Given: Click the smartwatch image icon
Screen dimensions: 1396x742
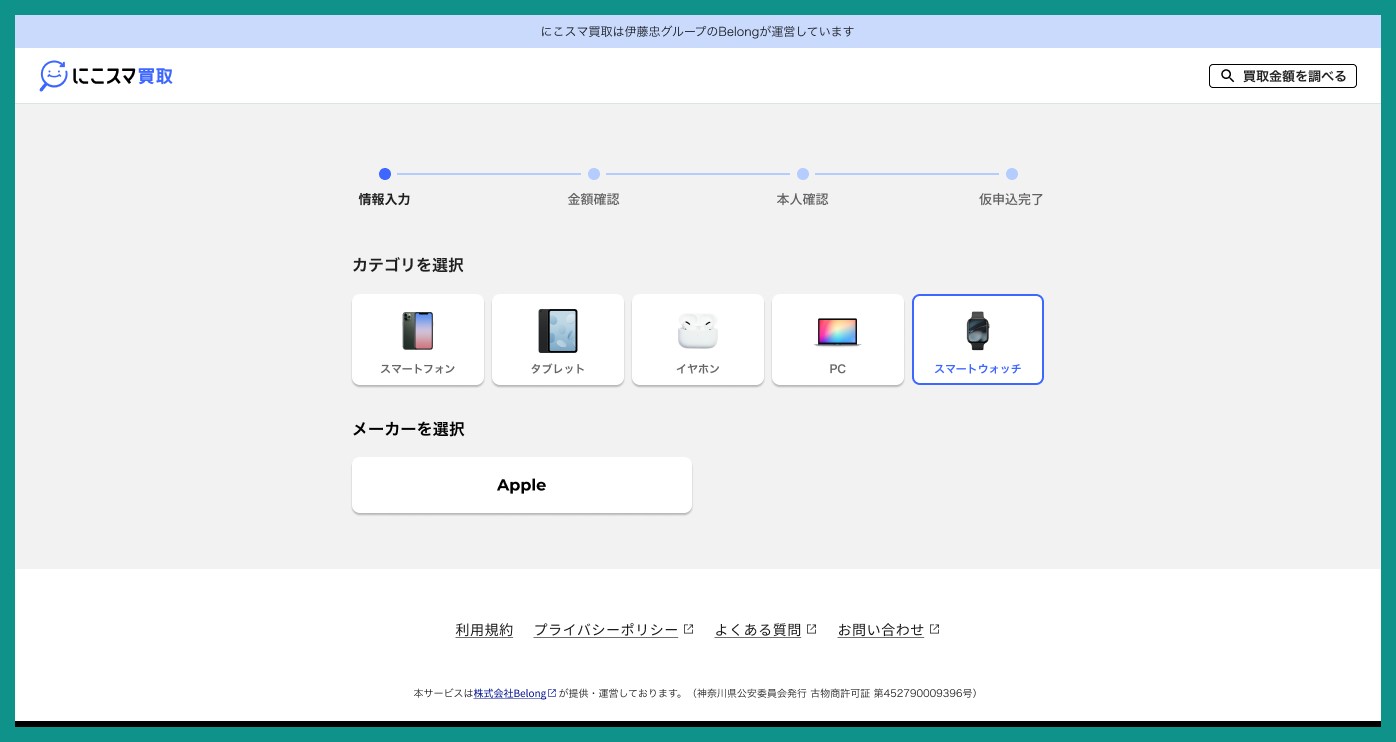Looking at the screenshot, I should click(x=978, y=331).
